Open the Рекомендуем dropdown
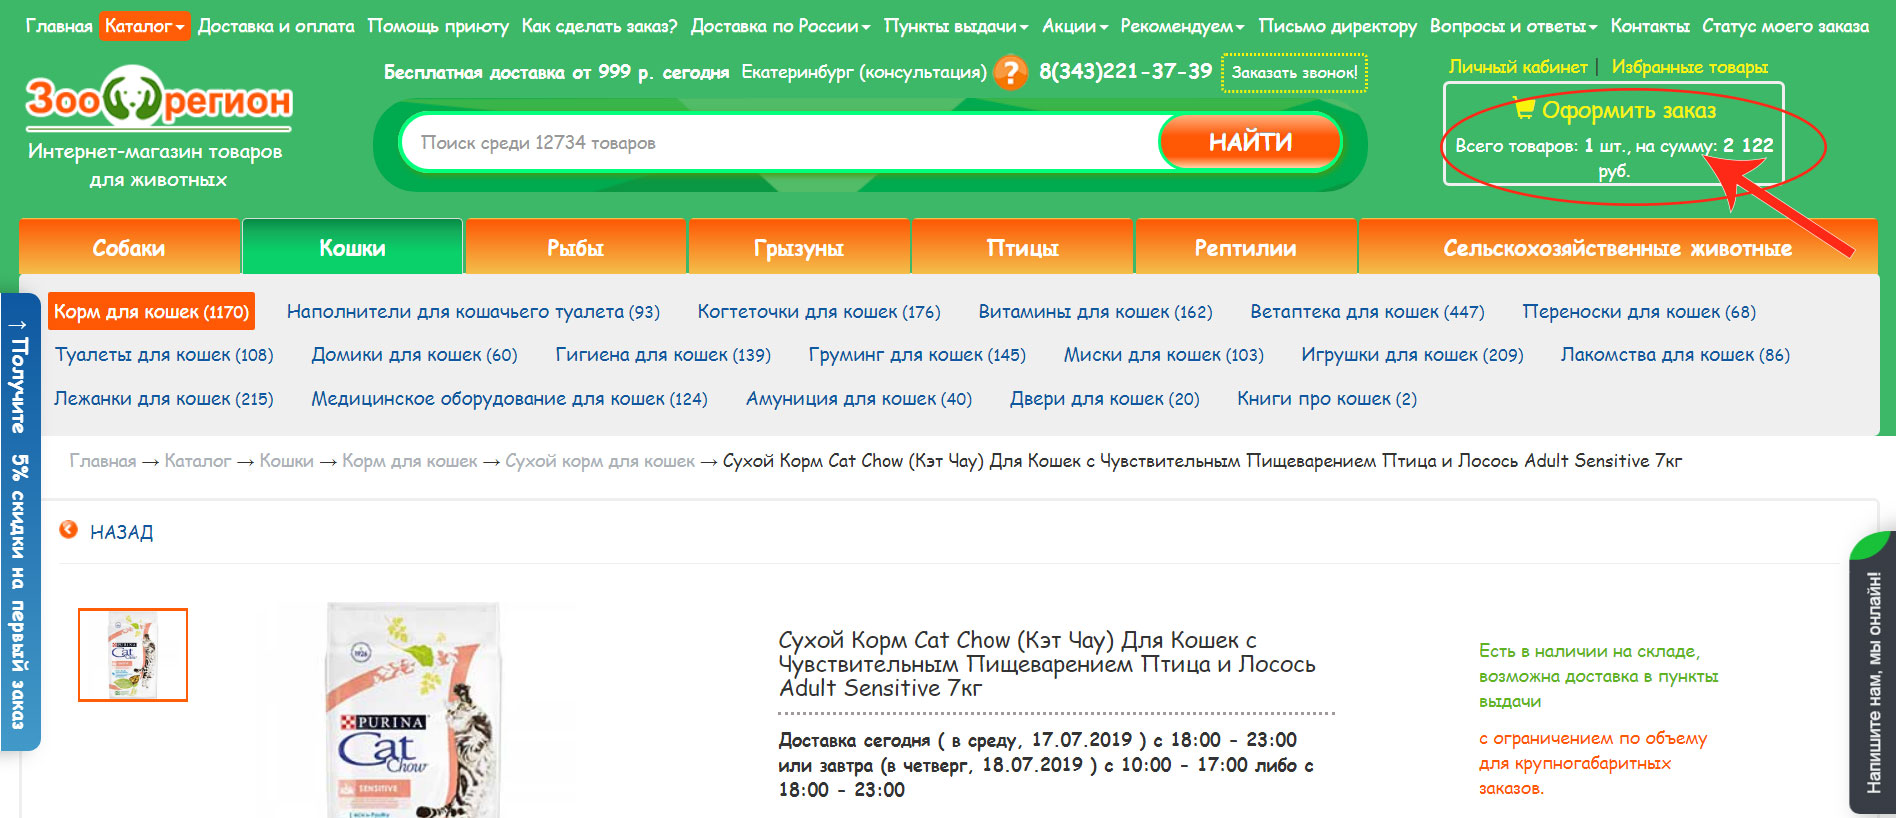This screenshot has height=818, width=1896. tap(1182, 26)
